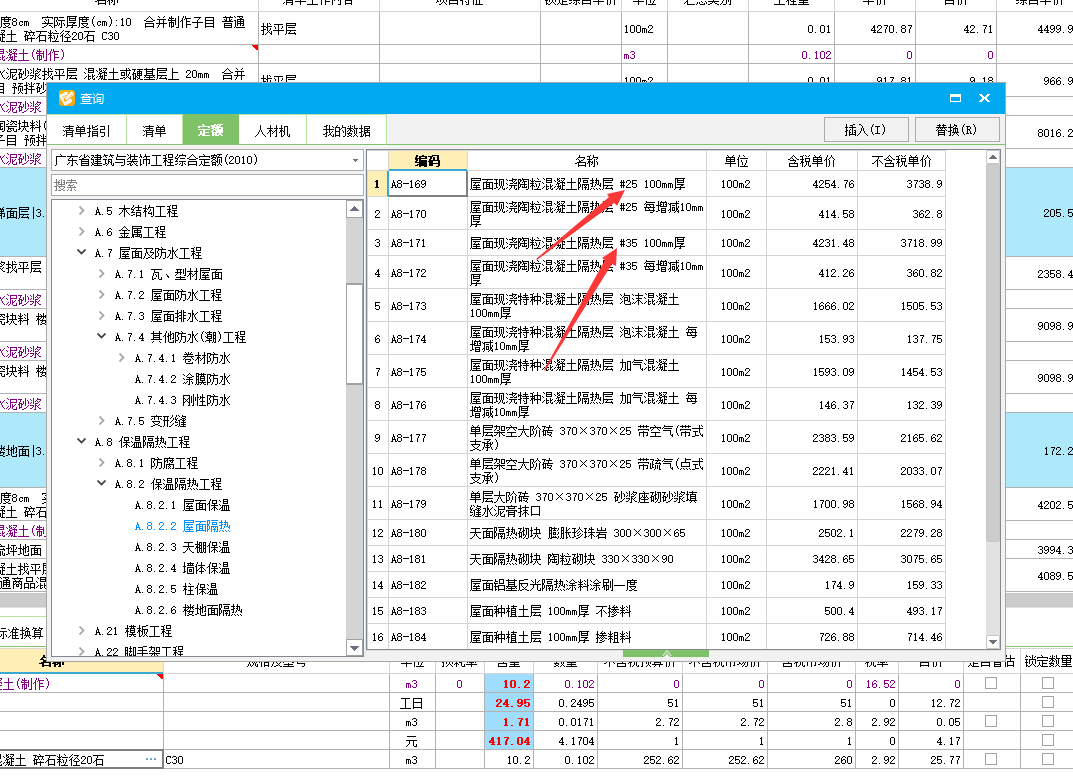Click the 插入(I) button
1073x782 pixels.
[866, 129]
